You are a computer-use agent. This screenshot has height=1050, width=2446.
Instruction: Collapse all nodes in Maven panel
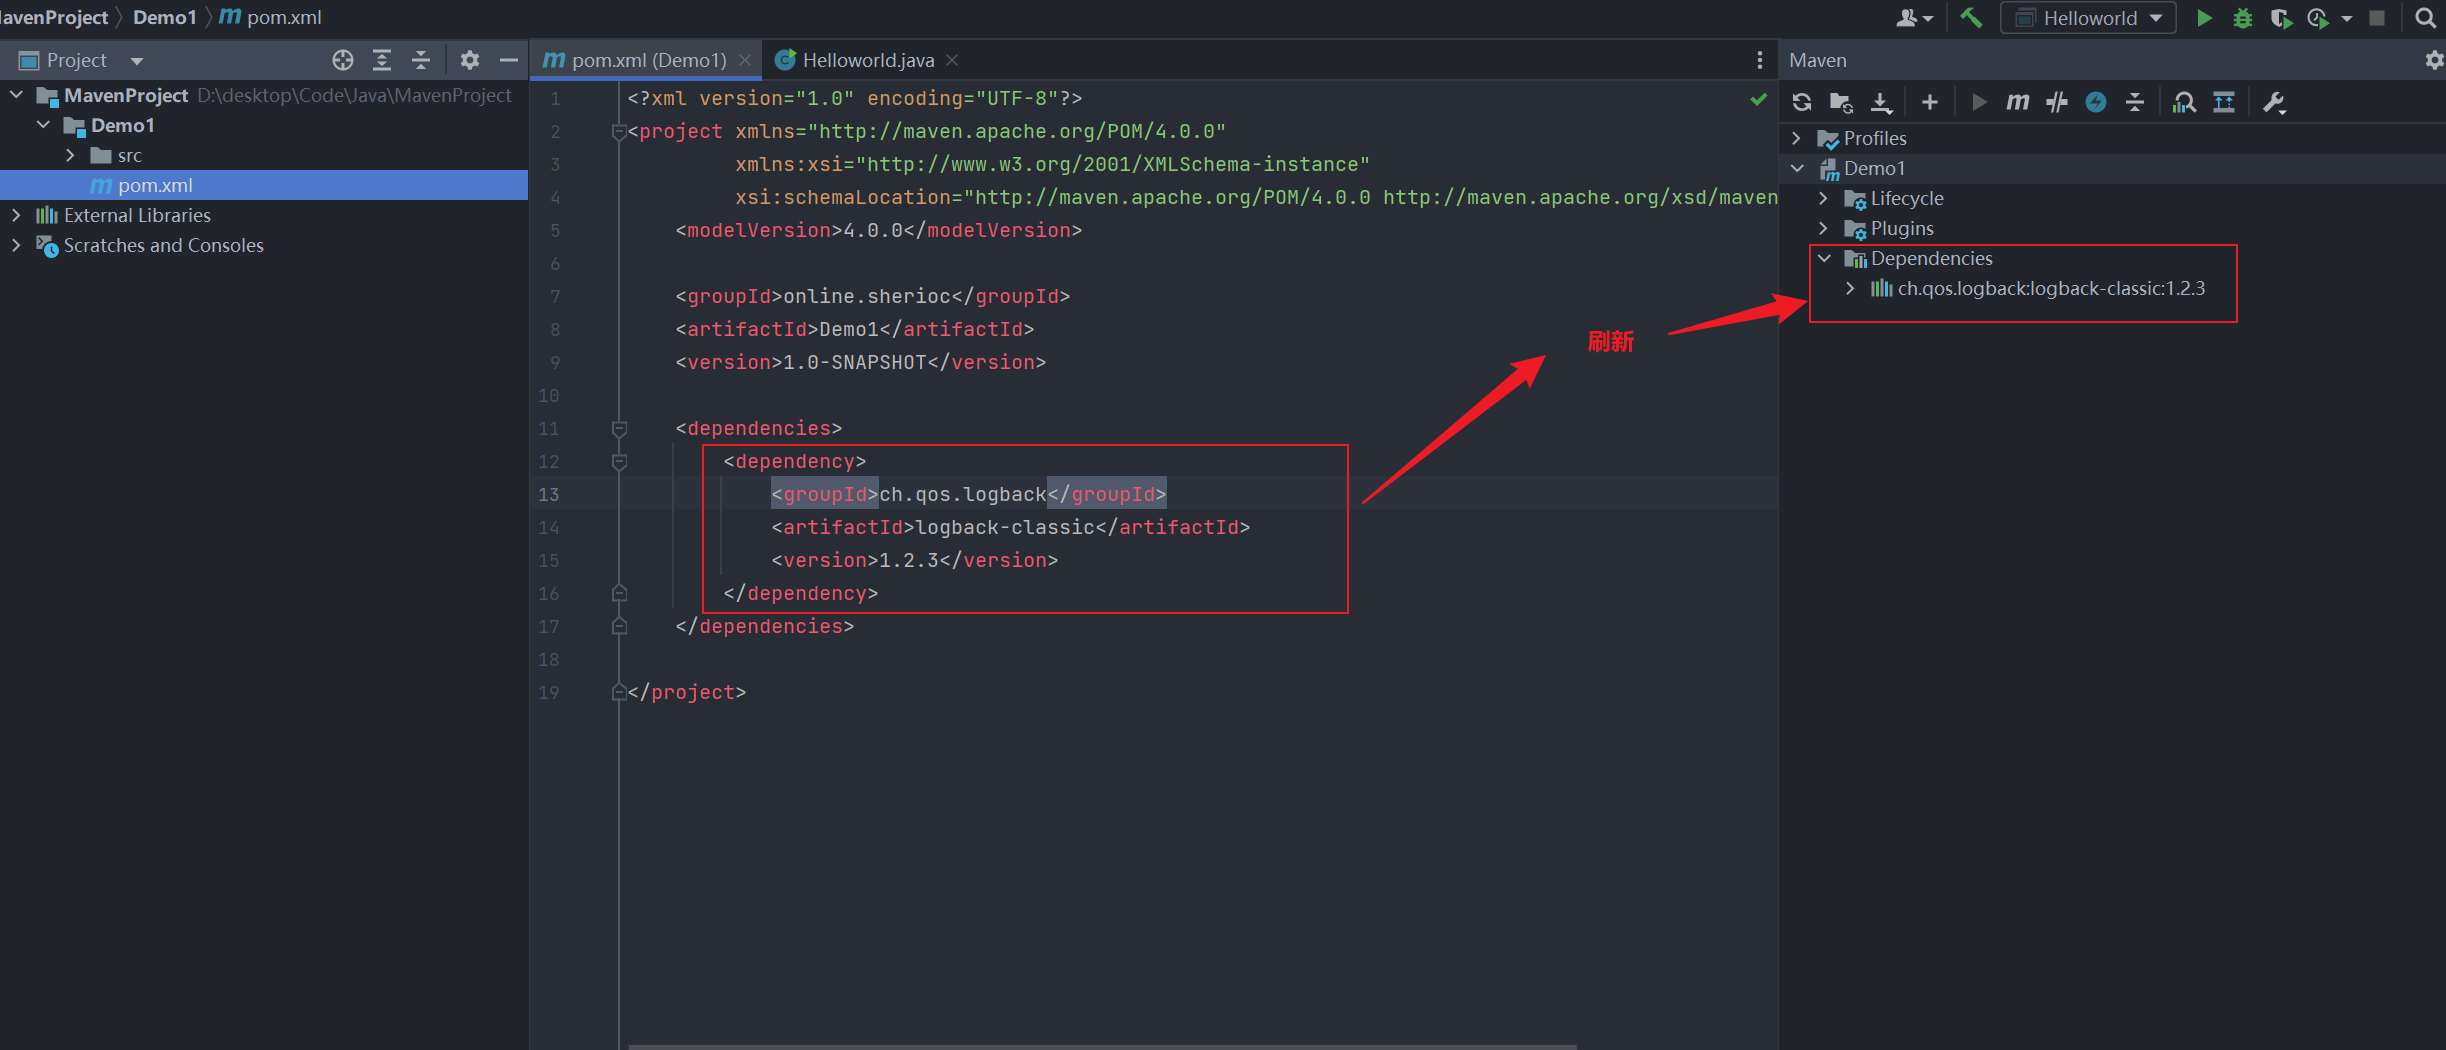pos(2135,102)
